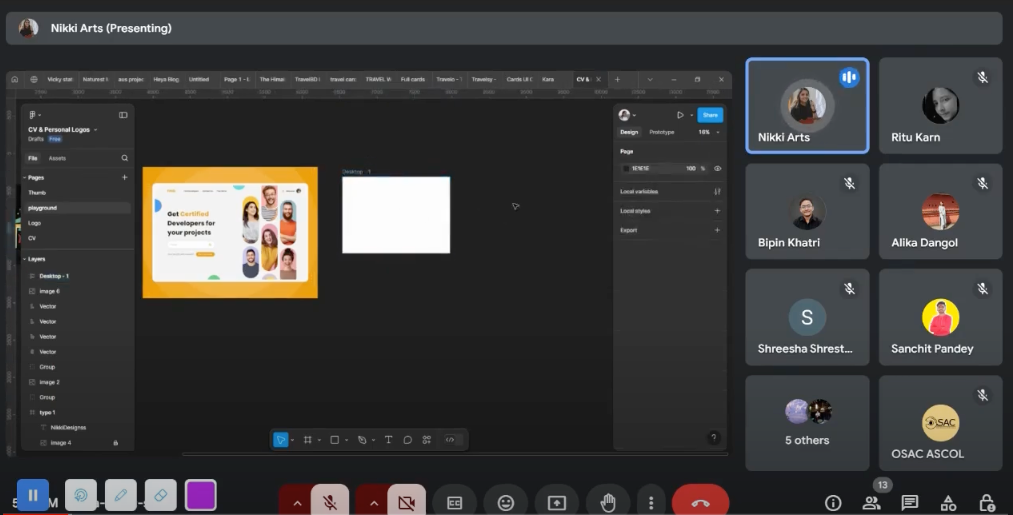Add an Export setting with plus icon
Screen dimensions: 1013x515
pyautogui.click(x=717, y=230)
